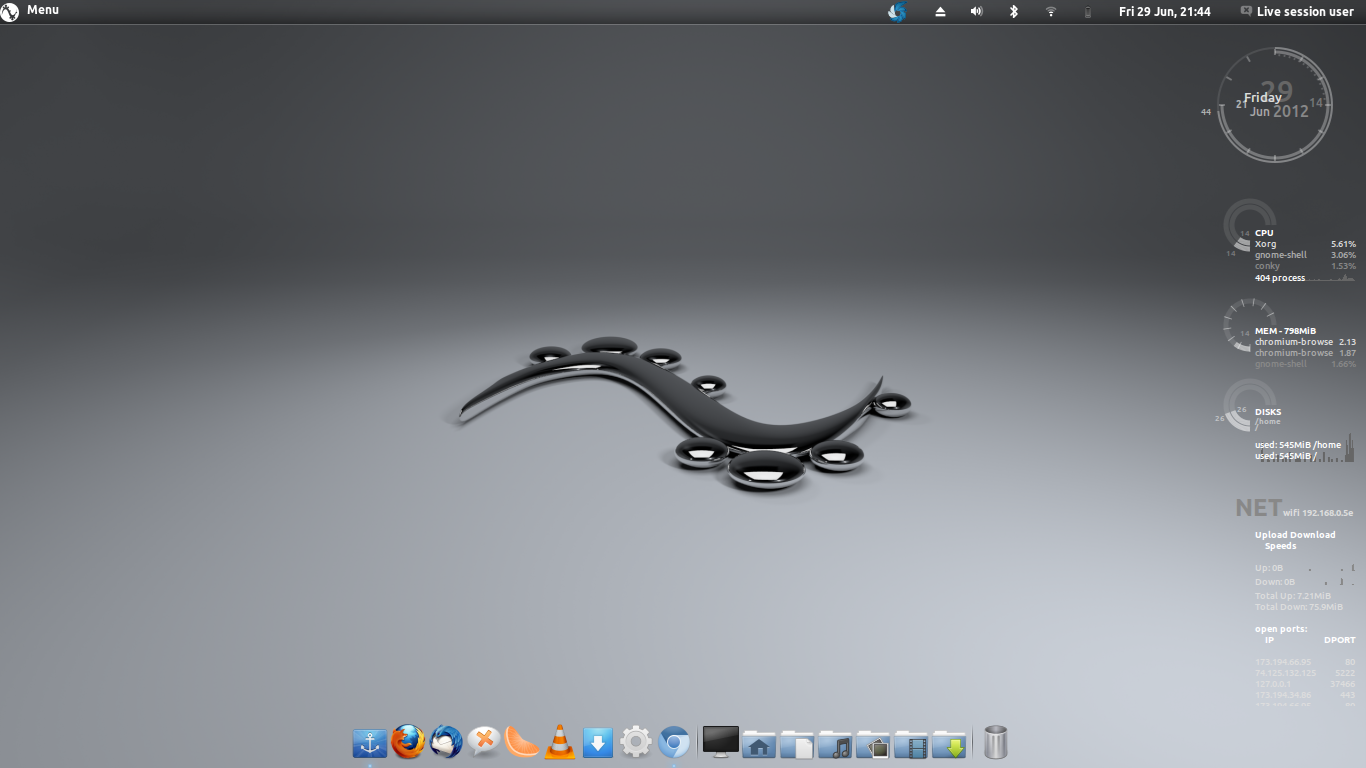The height and width of the screenshot is (768, 1366).
Task: Open the clock showing Fri 29 Jun, 21:44
Action: click(x=1165, y=12)
